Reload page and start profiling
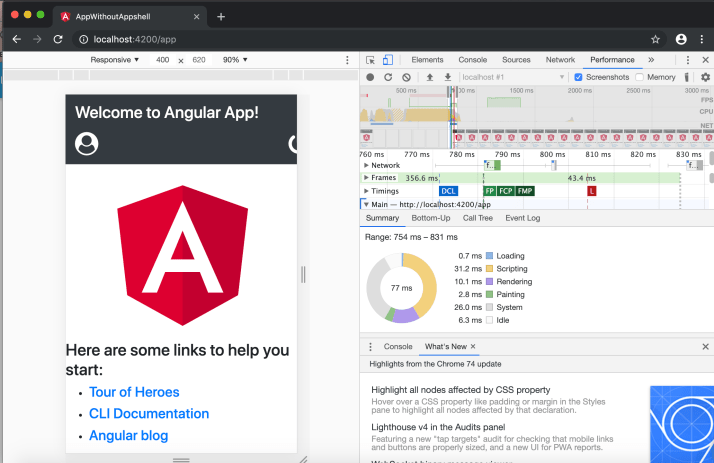The height and width of the screenshot is (463, 714). coord(388,77)
